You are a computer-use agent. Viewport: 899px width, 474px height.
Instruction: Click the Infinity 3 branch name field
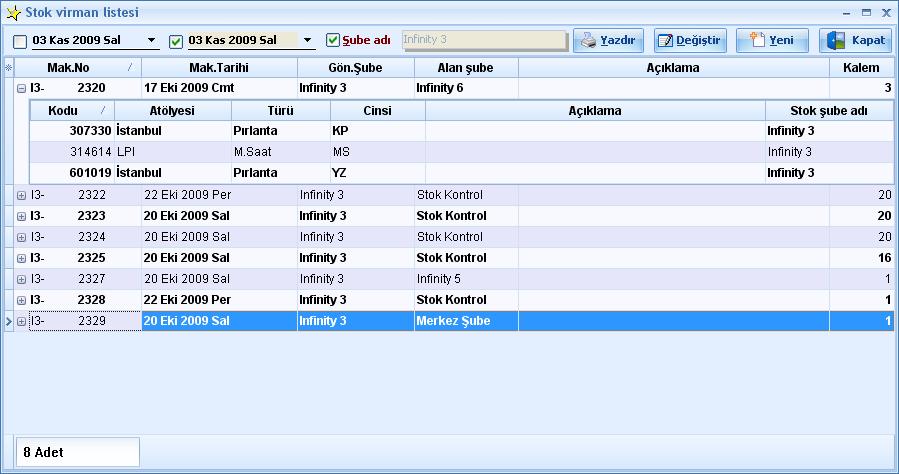[x=484, y=40]
